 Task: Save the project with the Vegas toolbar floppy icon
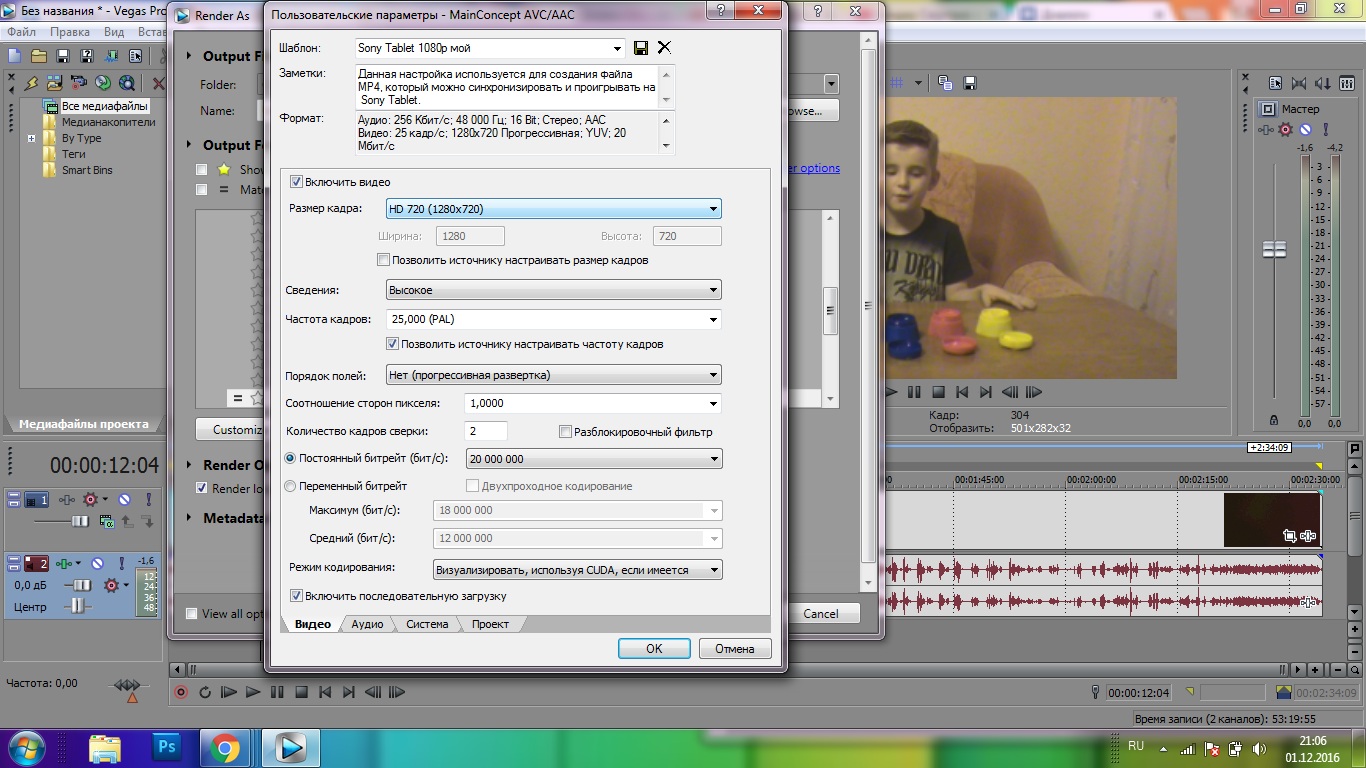63,56
